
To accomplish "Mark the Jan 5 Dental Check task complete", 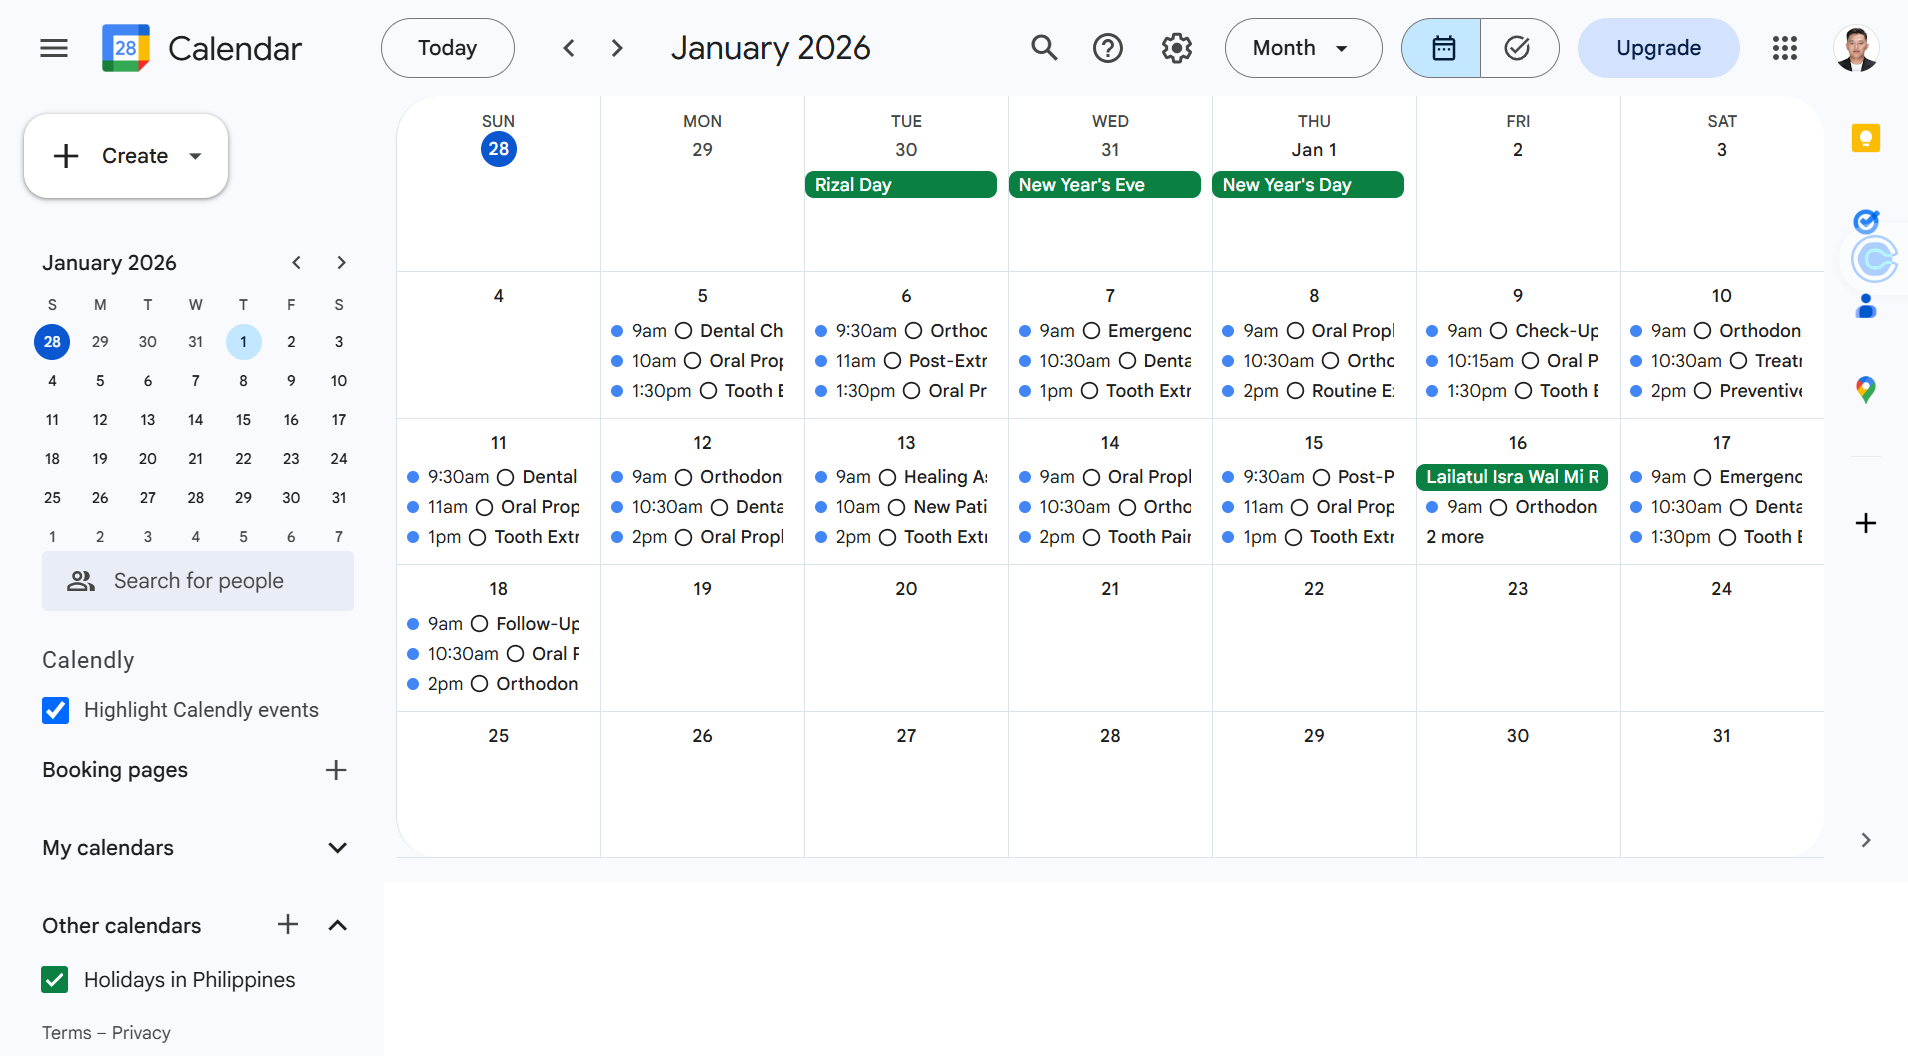I will (x=684, y=331).
